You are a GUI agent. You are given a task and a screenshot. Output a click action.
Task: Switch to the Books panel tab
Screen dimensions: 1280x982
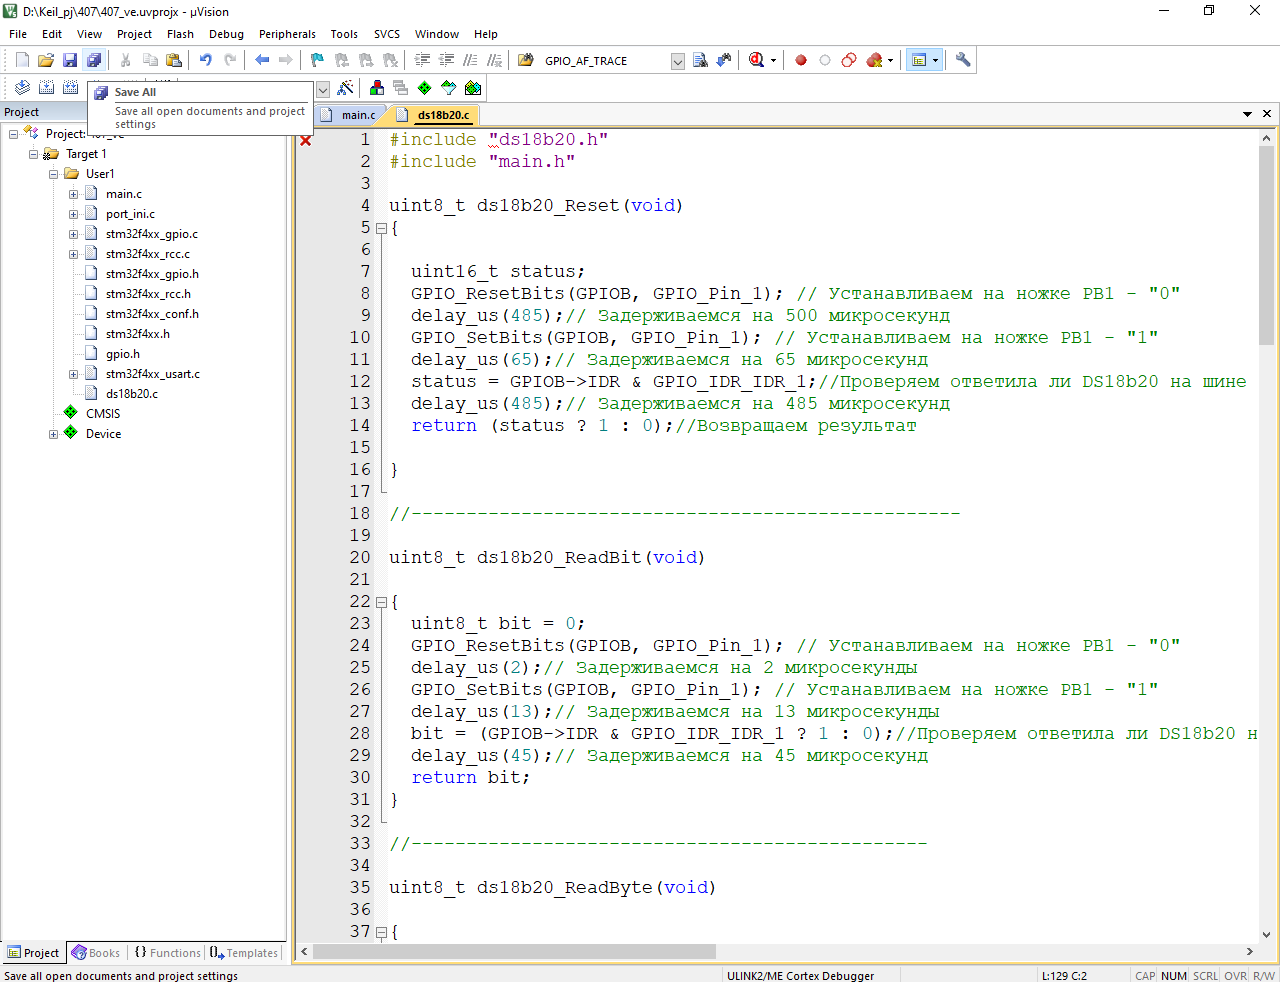coord(96,953)
